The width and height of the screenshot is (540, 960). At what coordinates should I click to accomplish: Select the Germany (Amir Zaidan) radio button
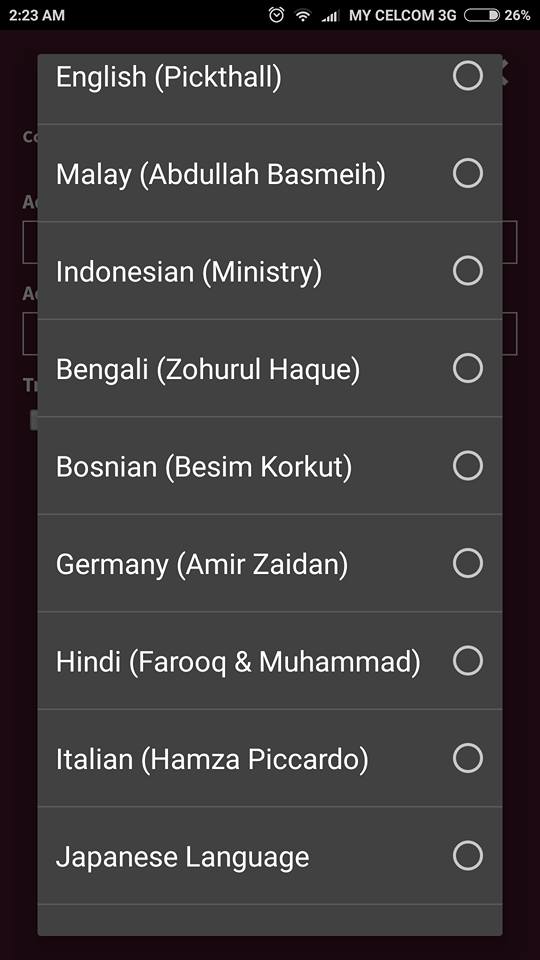(x=468, y=563)
